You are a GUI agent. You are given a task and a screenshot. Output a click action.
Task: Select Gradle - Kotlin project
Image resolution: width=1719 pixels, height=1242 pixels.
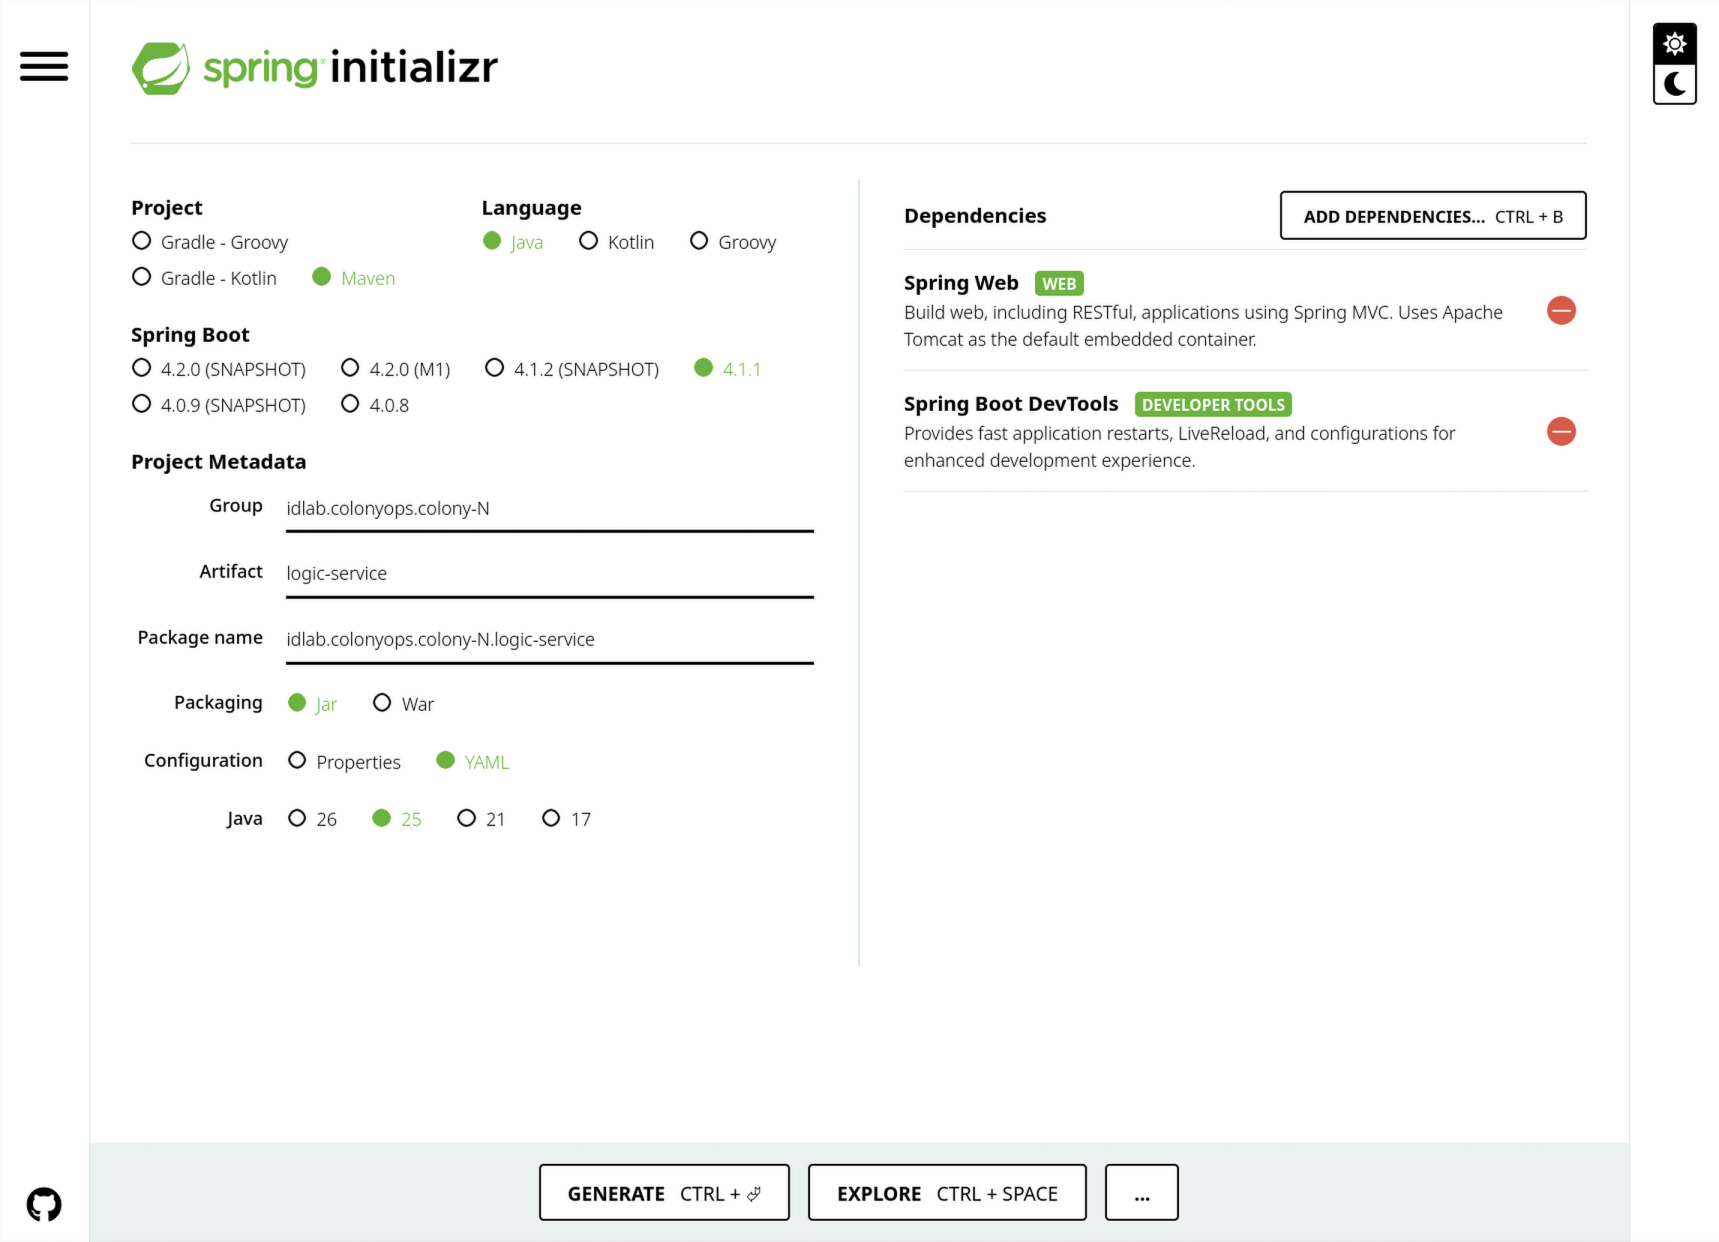204,278
